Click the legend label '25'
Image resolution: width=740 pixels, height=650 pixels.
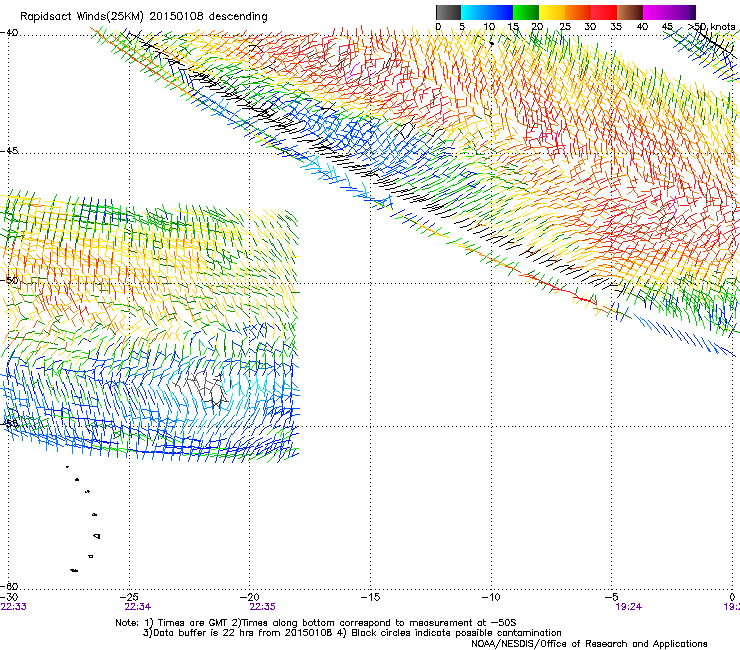[565, 26]
